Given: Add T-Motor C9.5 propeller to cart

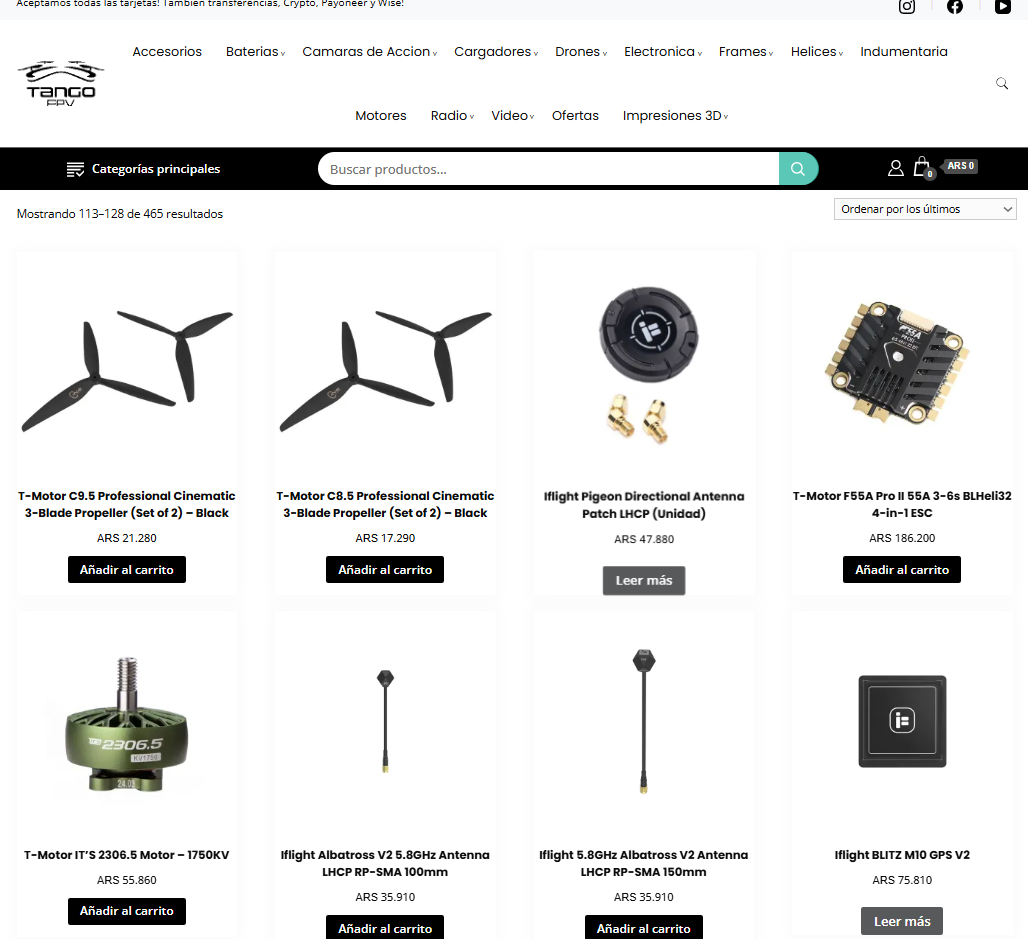Looking at the screenshot, I should (127, 570).
